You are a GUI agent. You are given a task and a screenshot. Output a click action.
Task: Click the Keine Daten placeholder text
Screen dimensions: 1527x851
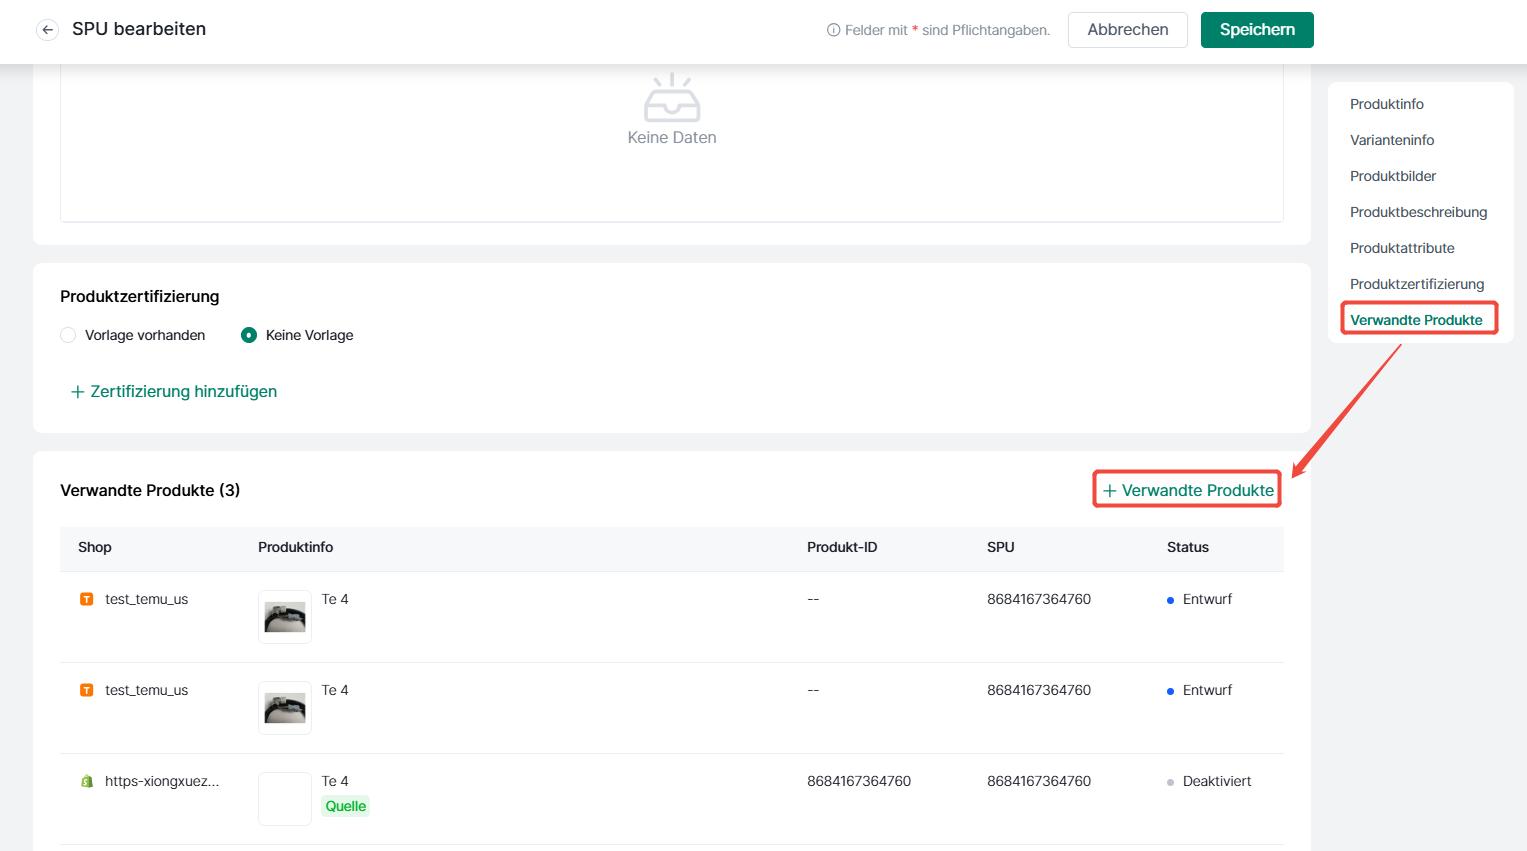coord(672,137)
